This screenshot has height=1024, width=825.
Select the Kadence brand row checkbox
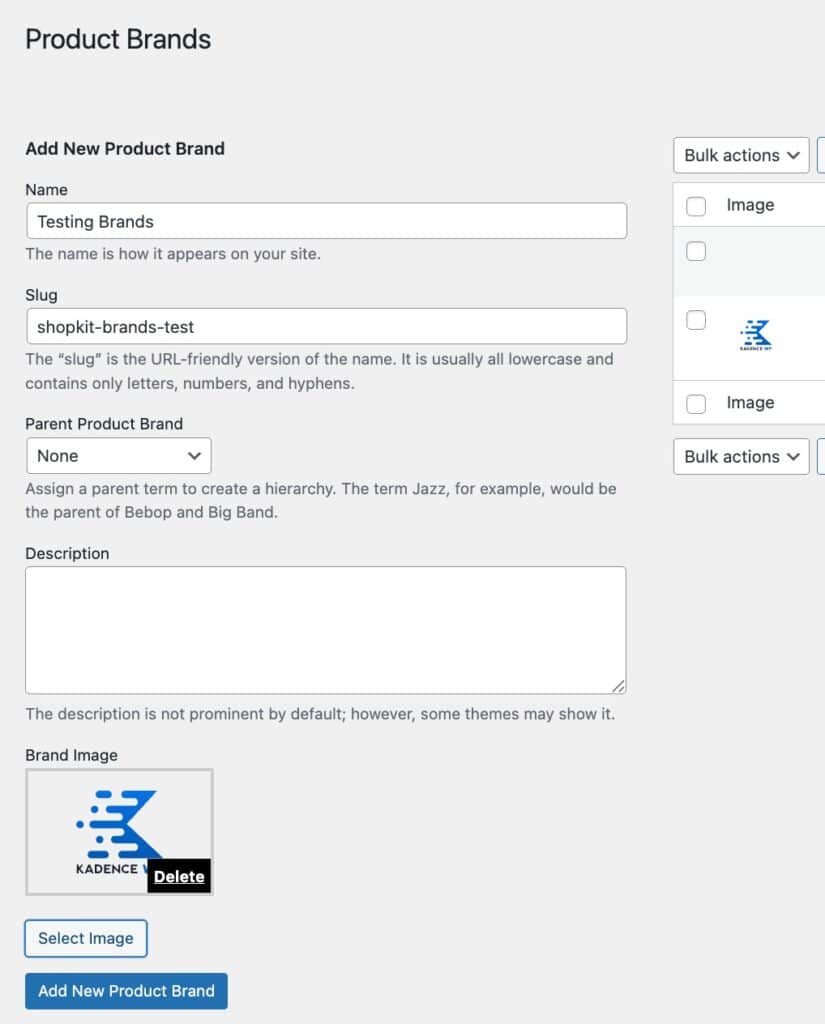696,320
